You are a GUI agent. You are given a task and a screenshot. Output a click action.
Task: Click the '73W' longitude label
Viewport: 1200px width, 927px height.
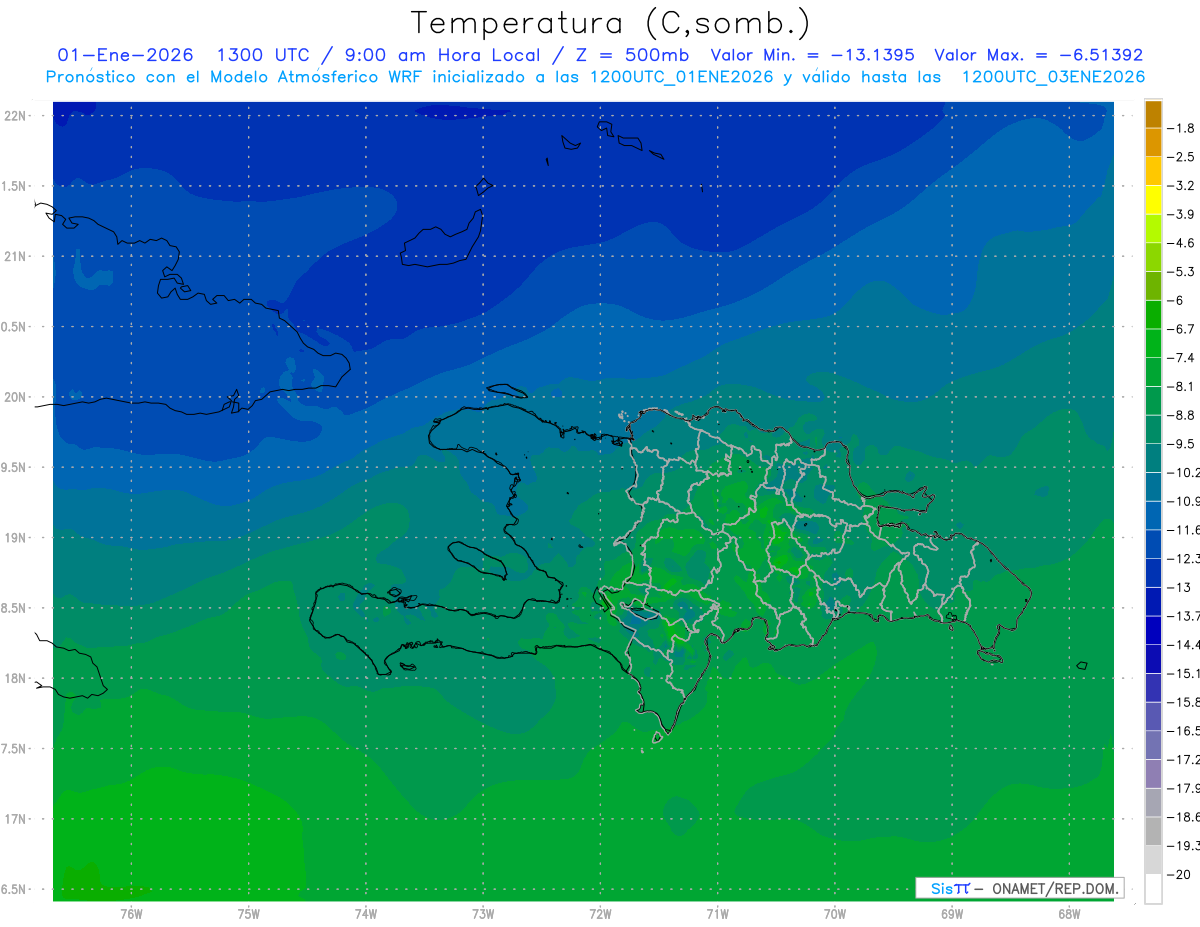click(x=483, y=914)
